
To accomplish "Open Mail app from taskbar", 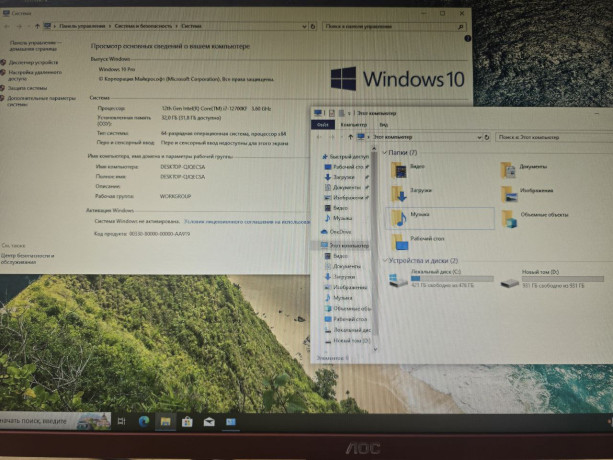I will pos(209,422).
